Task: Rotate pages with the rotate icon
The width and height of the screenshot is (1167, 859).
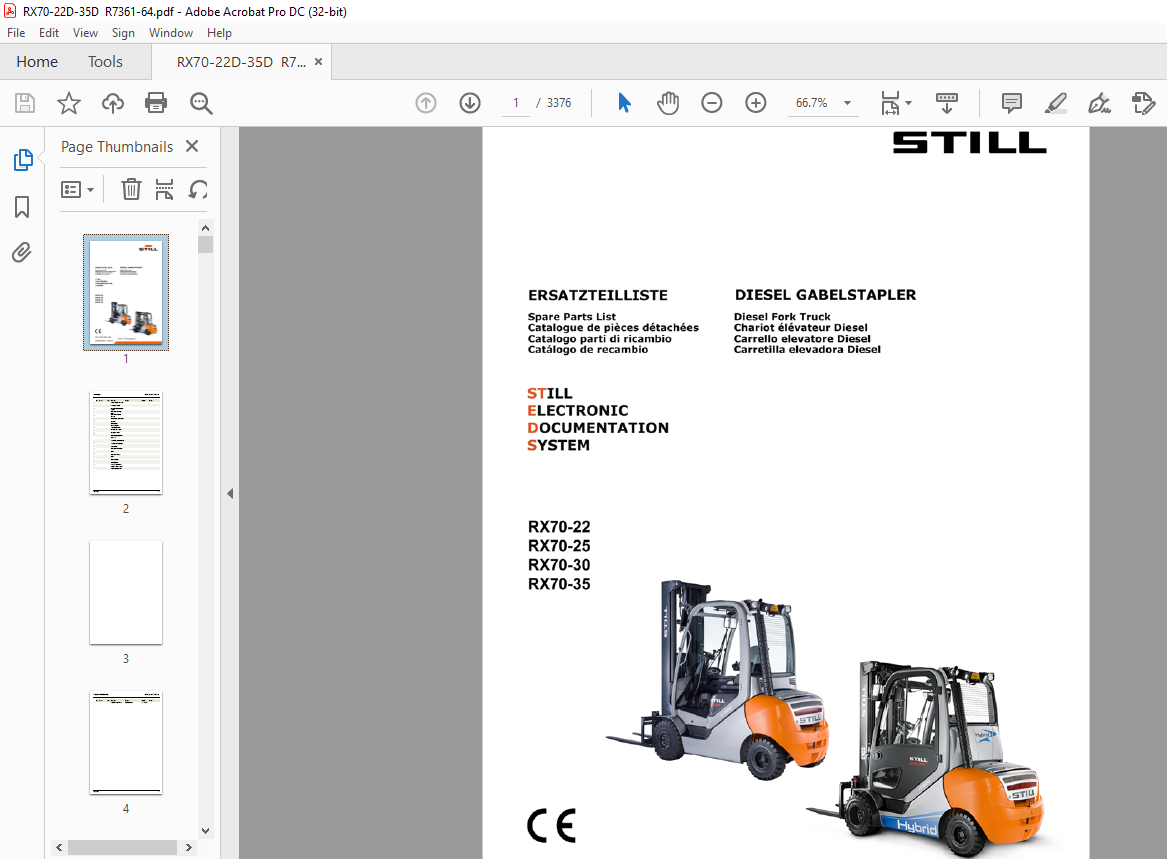Action: (x=197, y=189)
